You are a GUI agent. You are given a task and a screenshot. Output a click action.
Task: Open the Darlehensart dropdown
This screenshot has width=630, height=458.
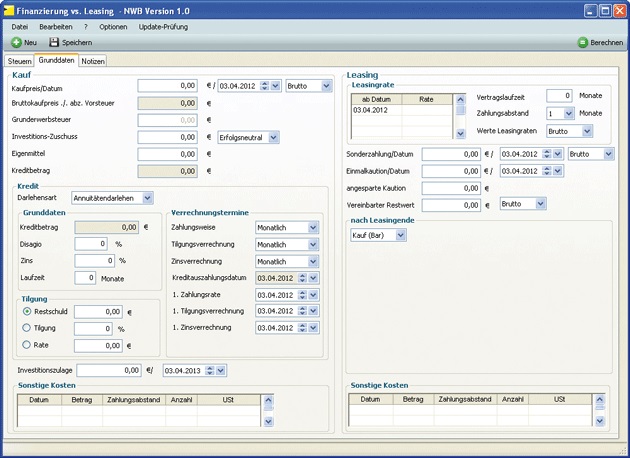148,198
